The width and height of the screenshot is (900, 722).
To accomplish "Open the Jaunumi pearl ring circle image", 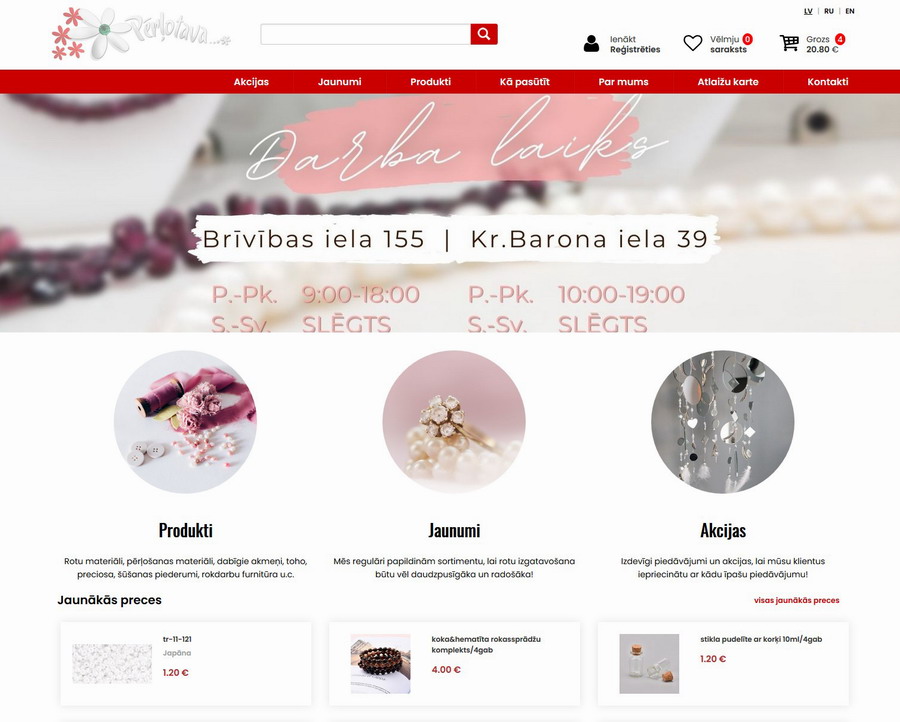I will coord(454,422).
